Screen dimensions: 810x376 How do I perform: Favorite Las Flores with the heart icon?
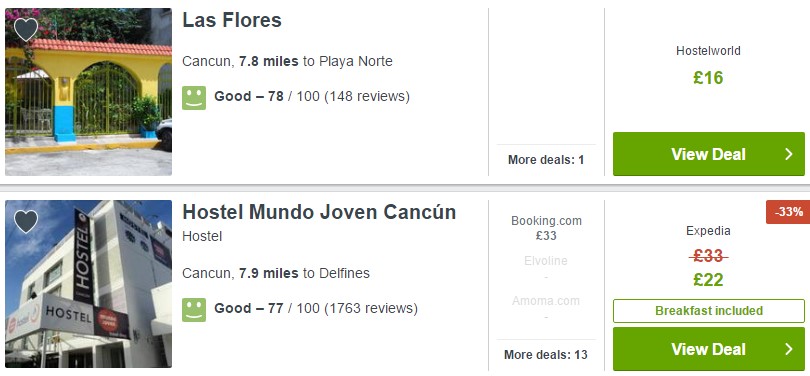click(x=26, y=29)
